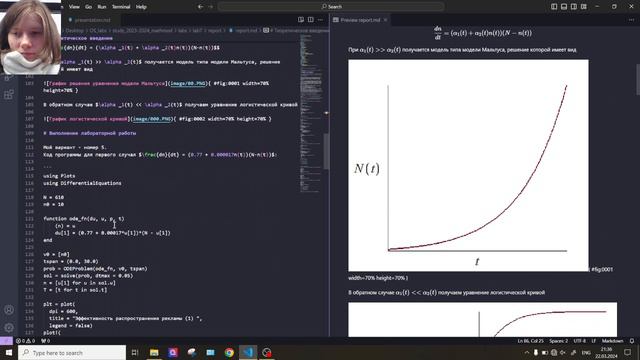Open the Help menu
The image size is (640, 360).
[x=141, y=7]
